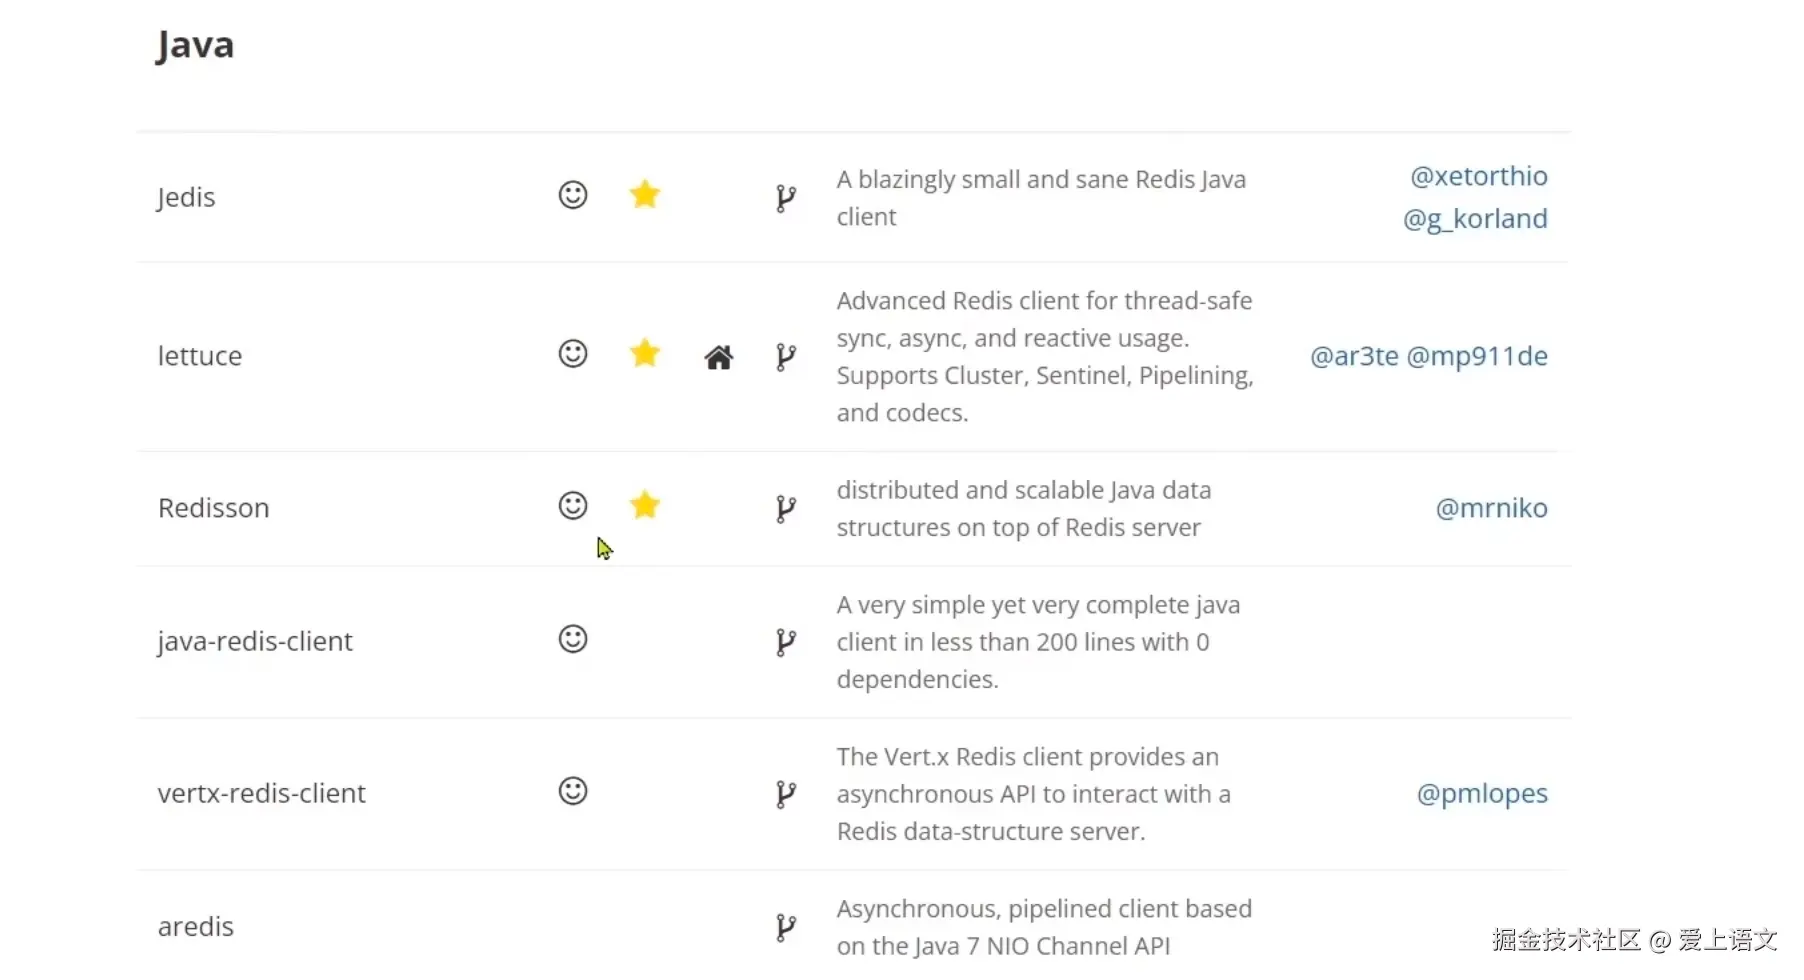Image resolution: width=1804 pixels, height=980 pixels.
Task: Open the lettuce repository fork icon
Action: coord(786,357)
